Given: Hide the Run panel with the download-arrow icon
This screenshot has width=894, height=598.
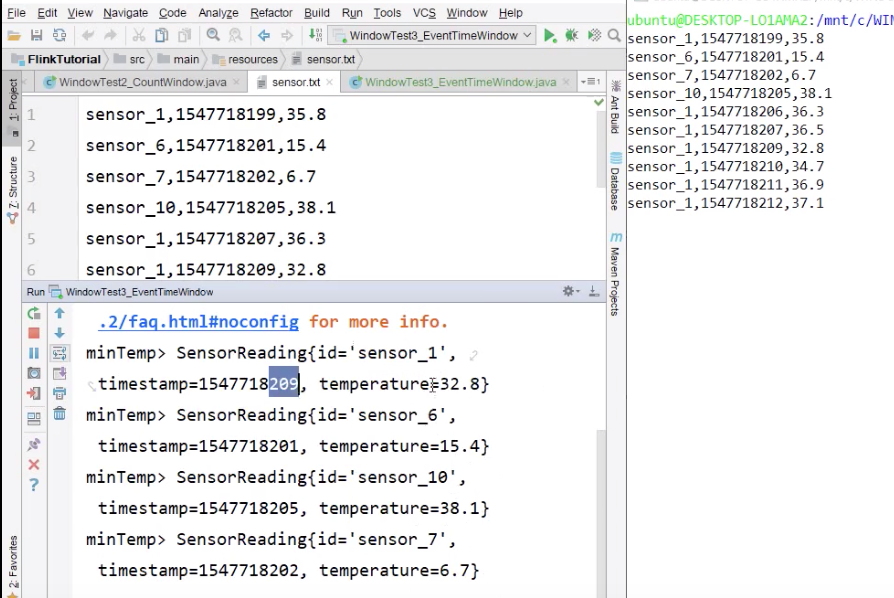Looking at the screenshot, I should pyautogui.click(x=594, y=291).
